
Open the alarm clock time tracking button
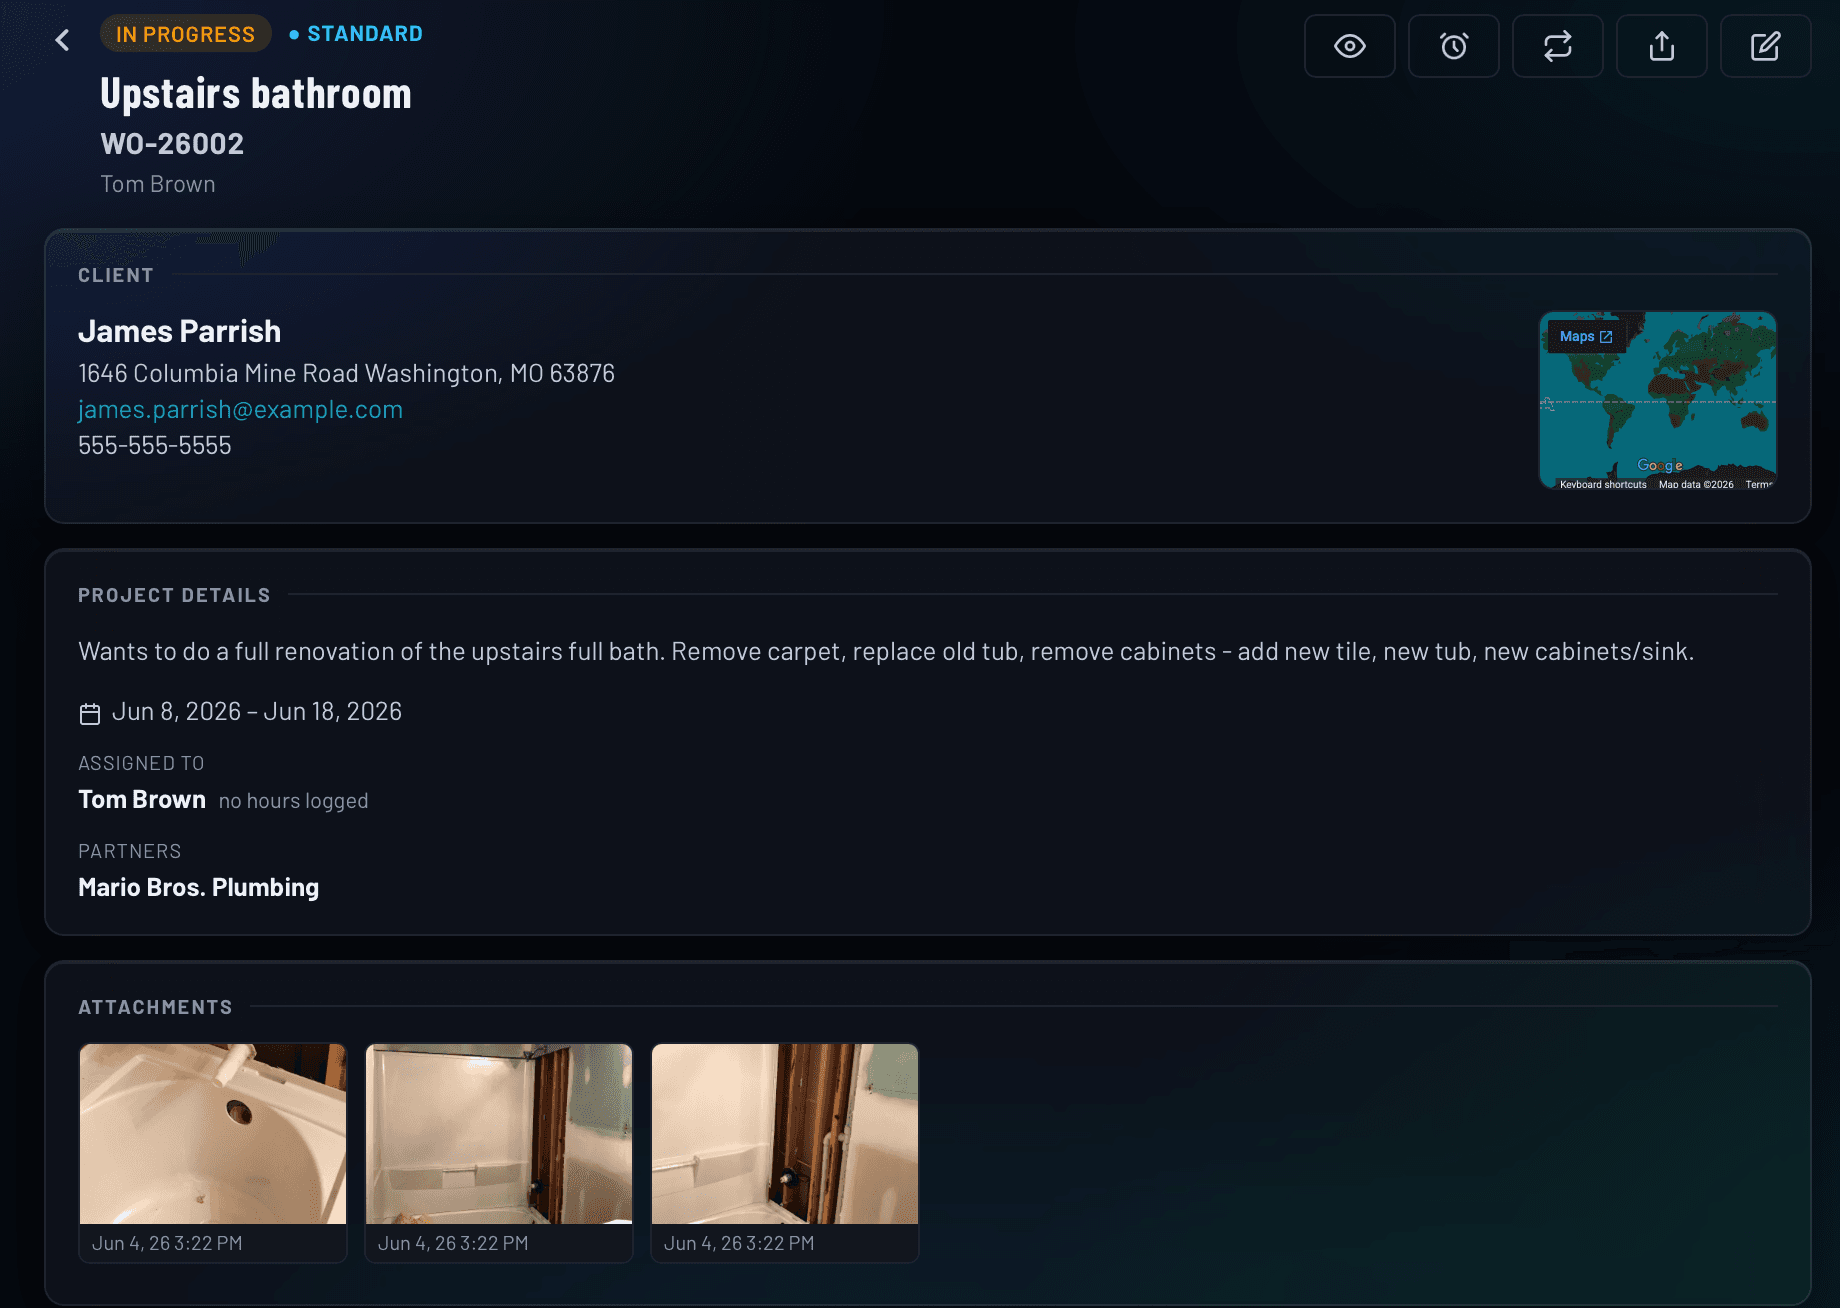pyautogui.click(x=1454, y=46)
